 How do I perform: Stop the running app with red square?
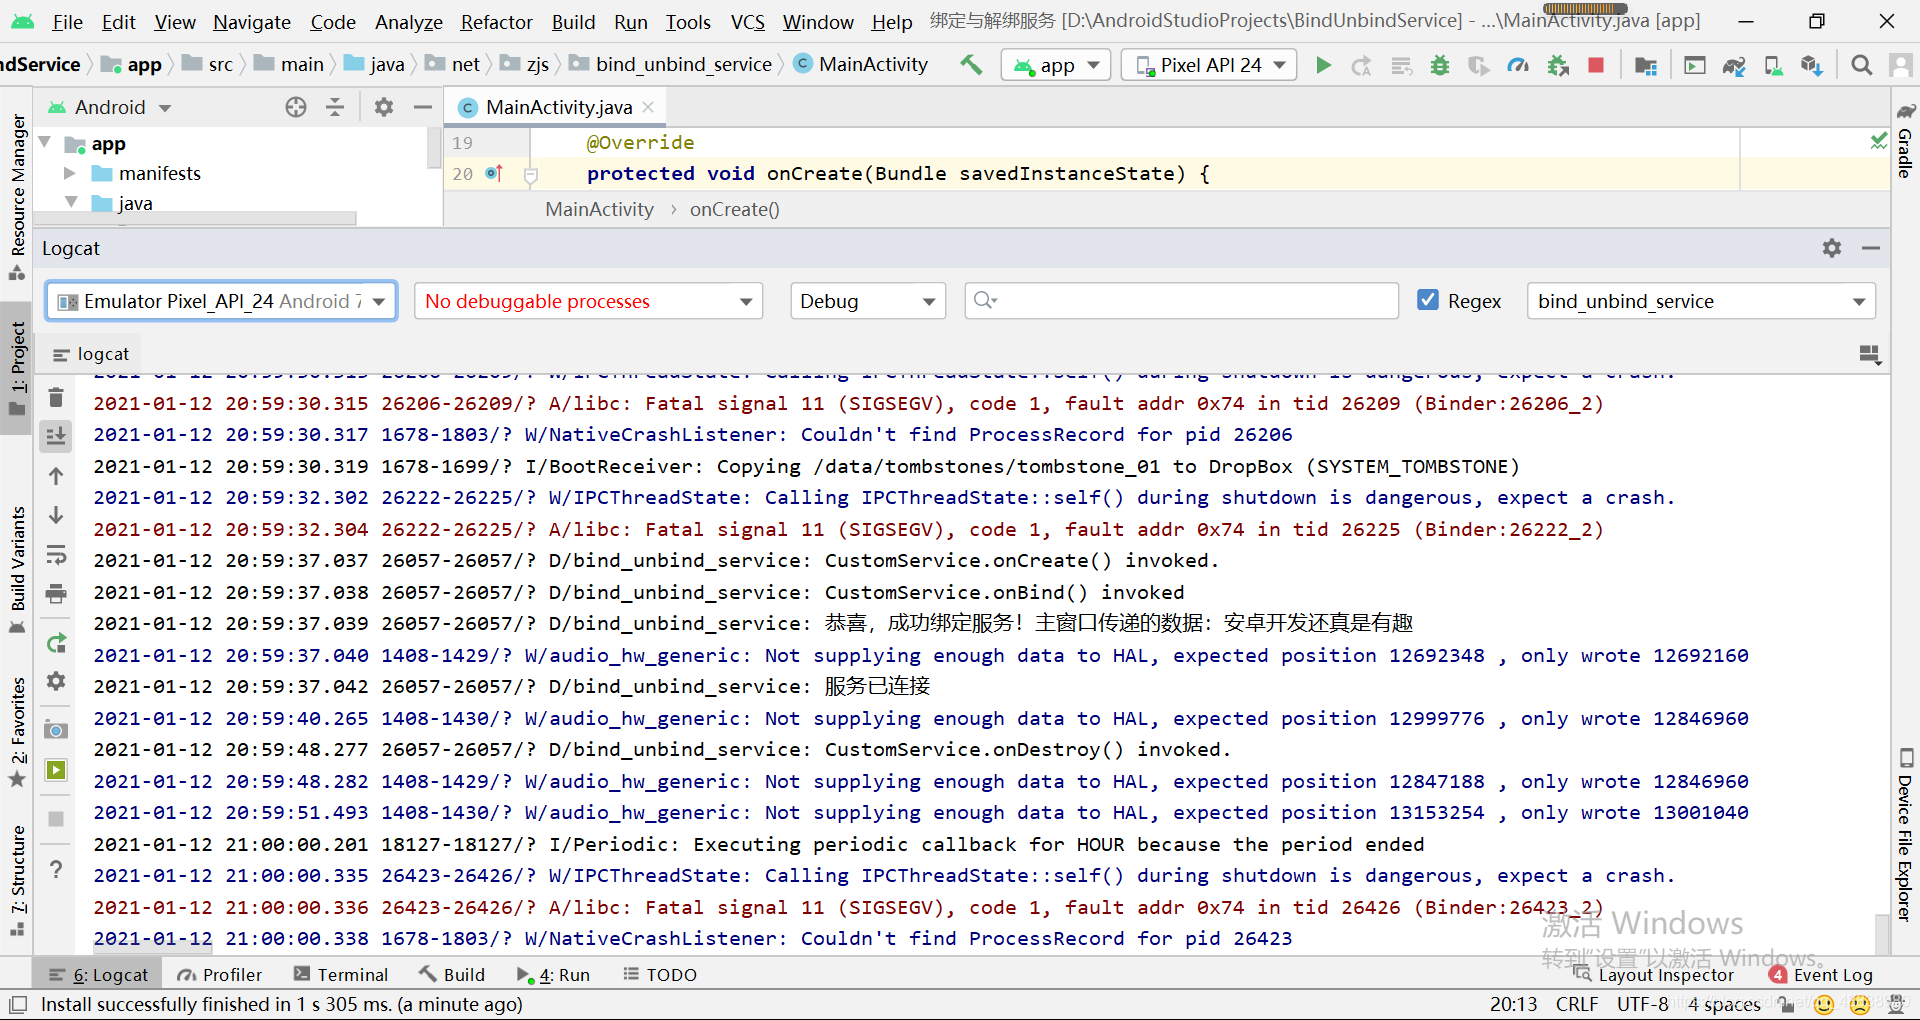1596,65
